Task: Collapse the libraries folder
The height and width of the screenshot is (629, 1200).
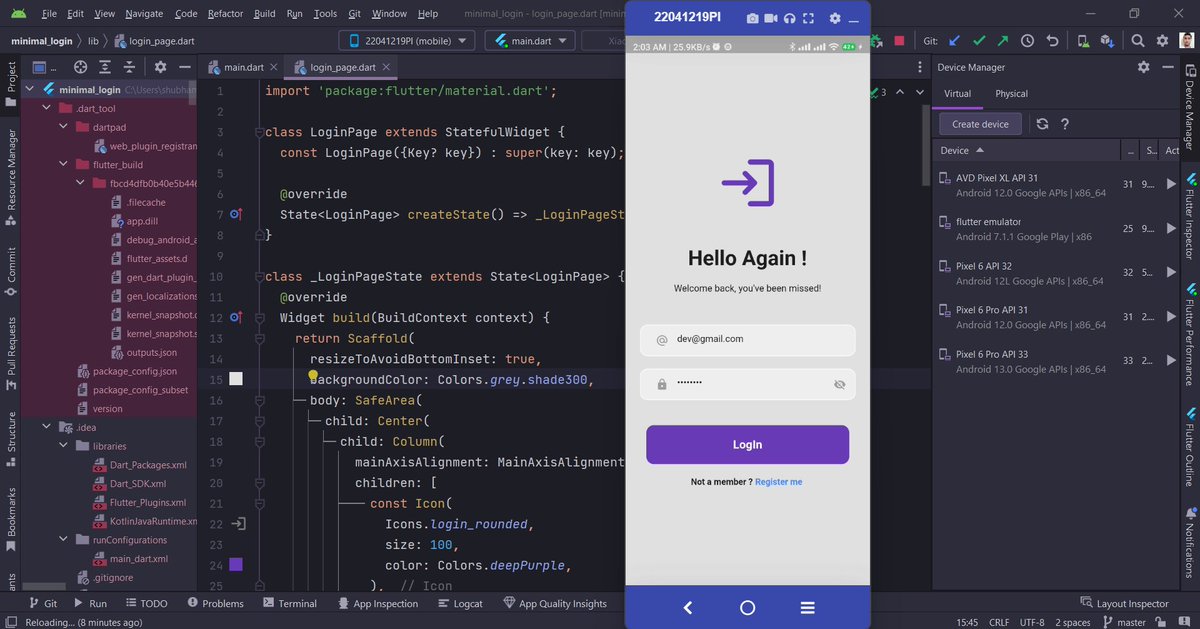Action: [64, 446]
